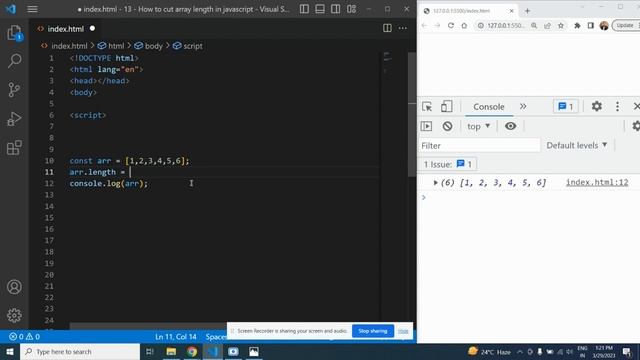Clear the console
The height and width of the screenshot is (360, 640).
(447, 126)
